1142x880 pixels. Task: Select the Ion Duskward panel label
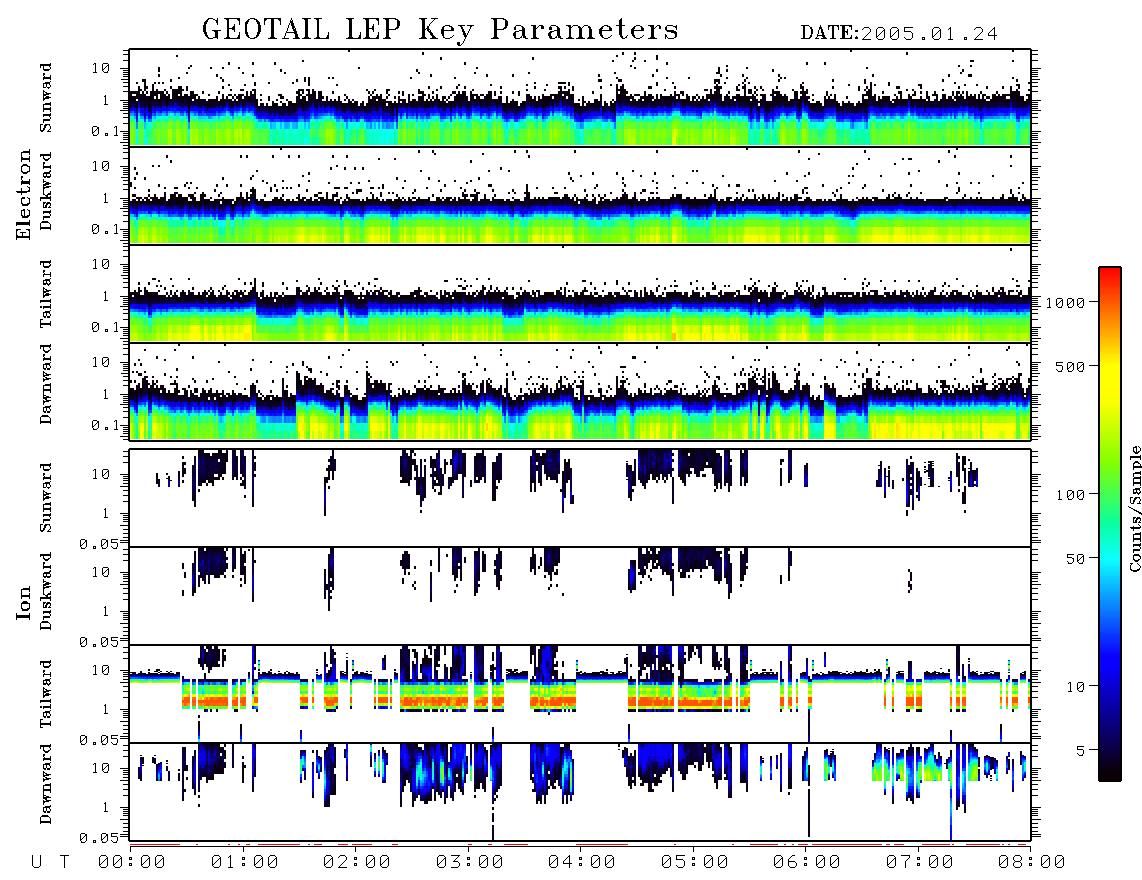click(x=46, y=592)
